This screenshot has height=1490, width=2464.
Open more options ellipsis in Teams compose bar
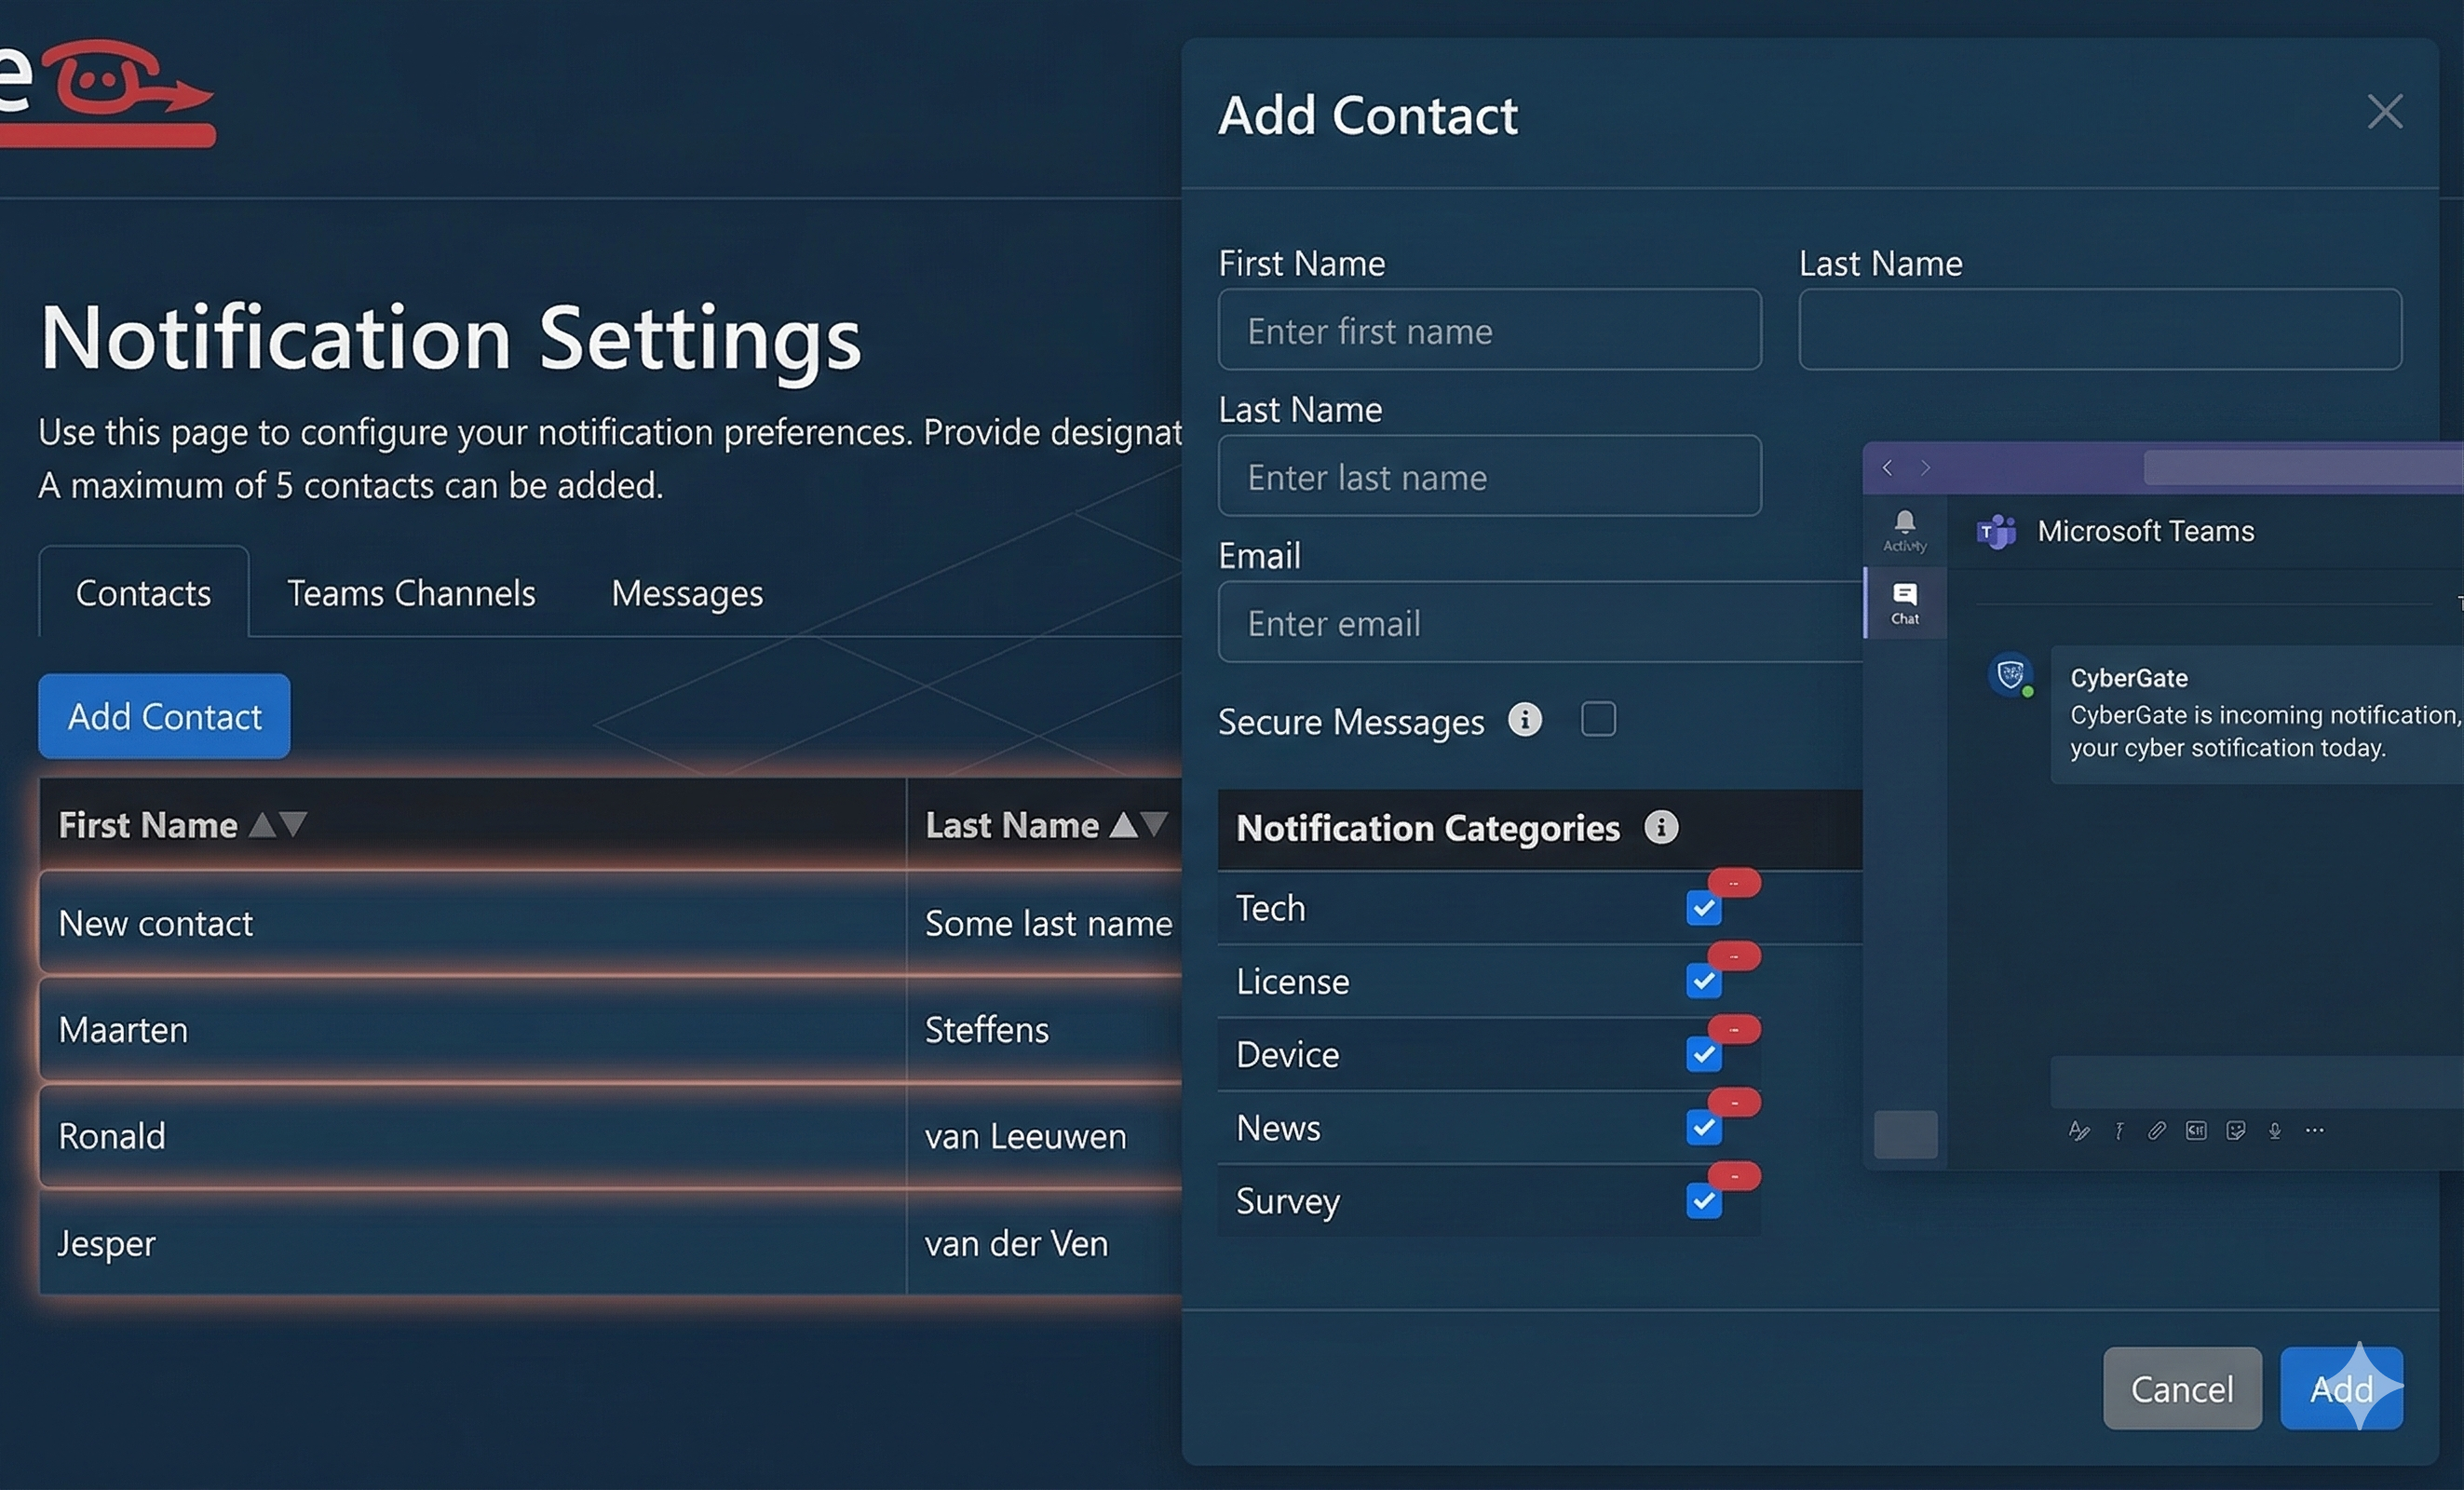pyautogui.click(x=2314, y=1130)
